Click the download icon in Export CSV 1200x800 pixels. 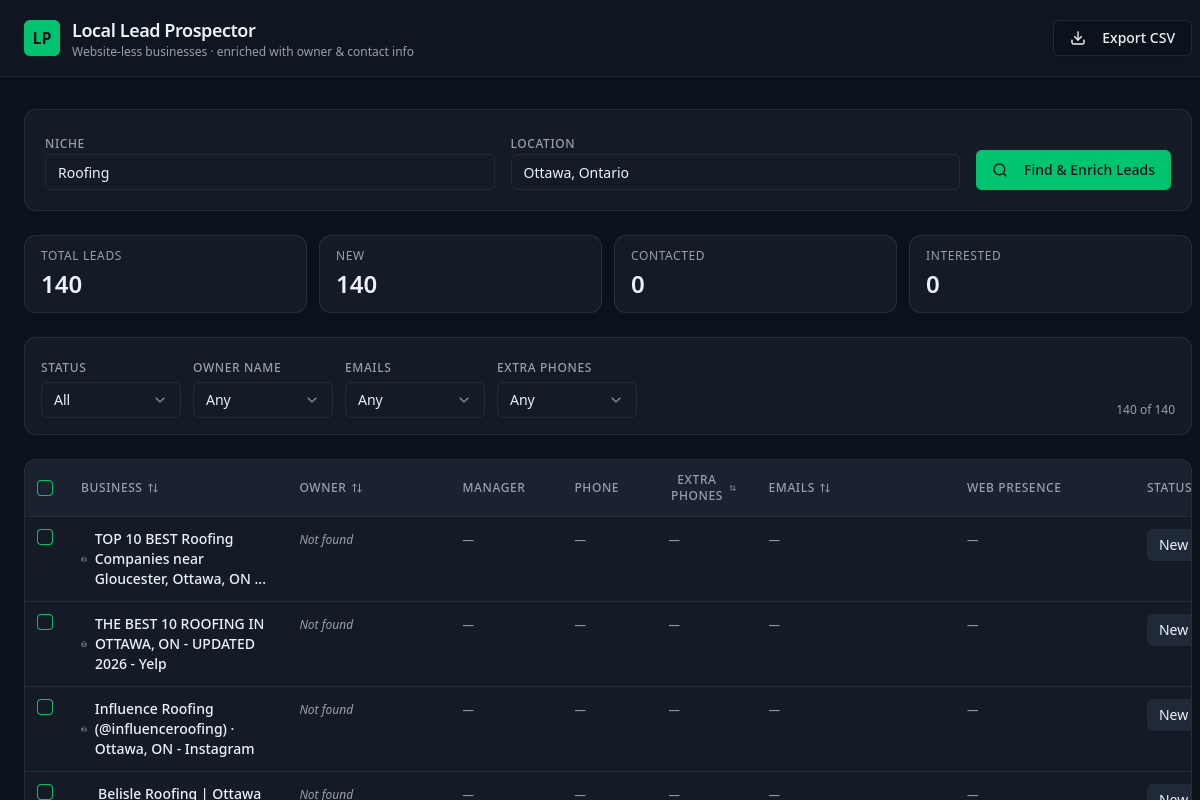1078,38
